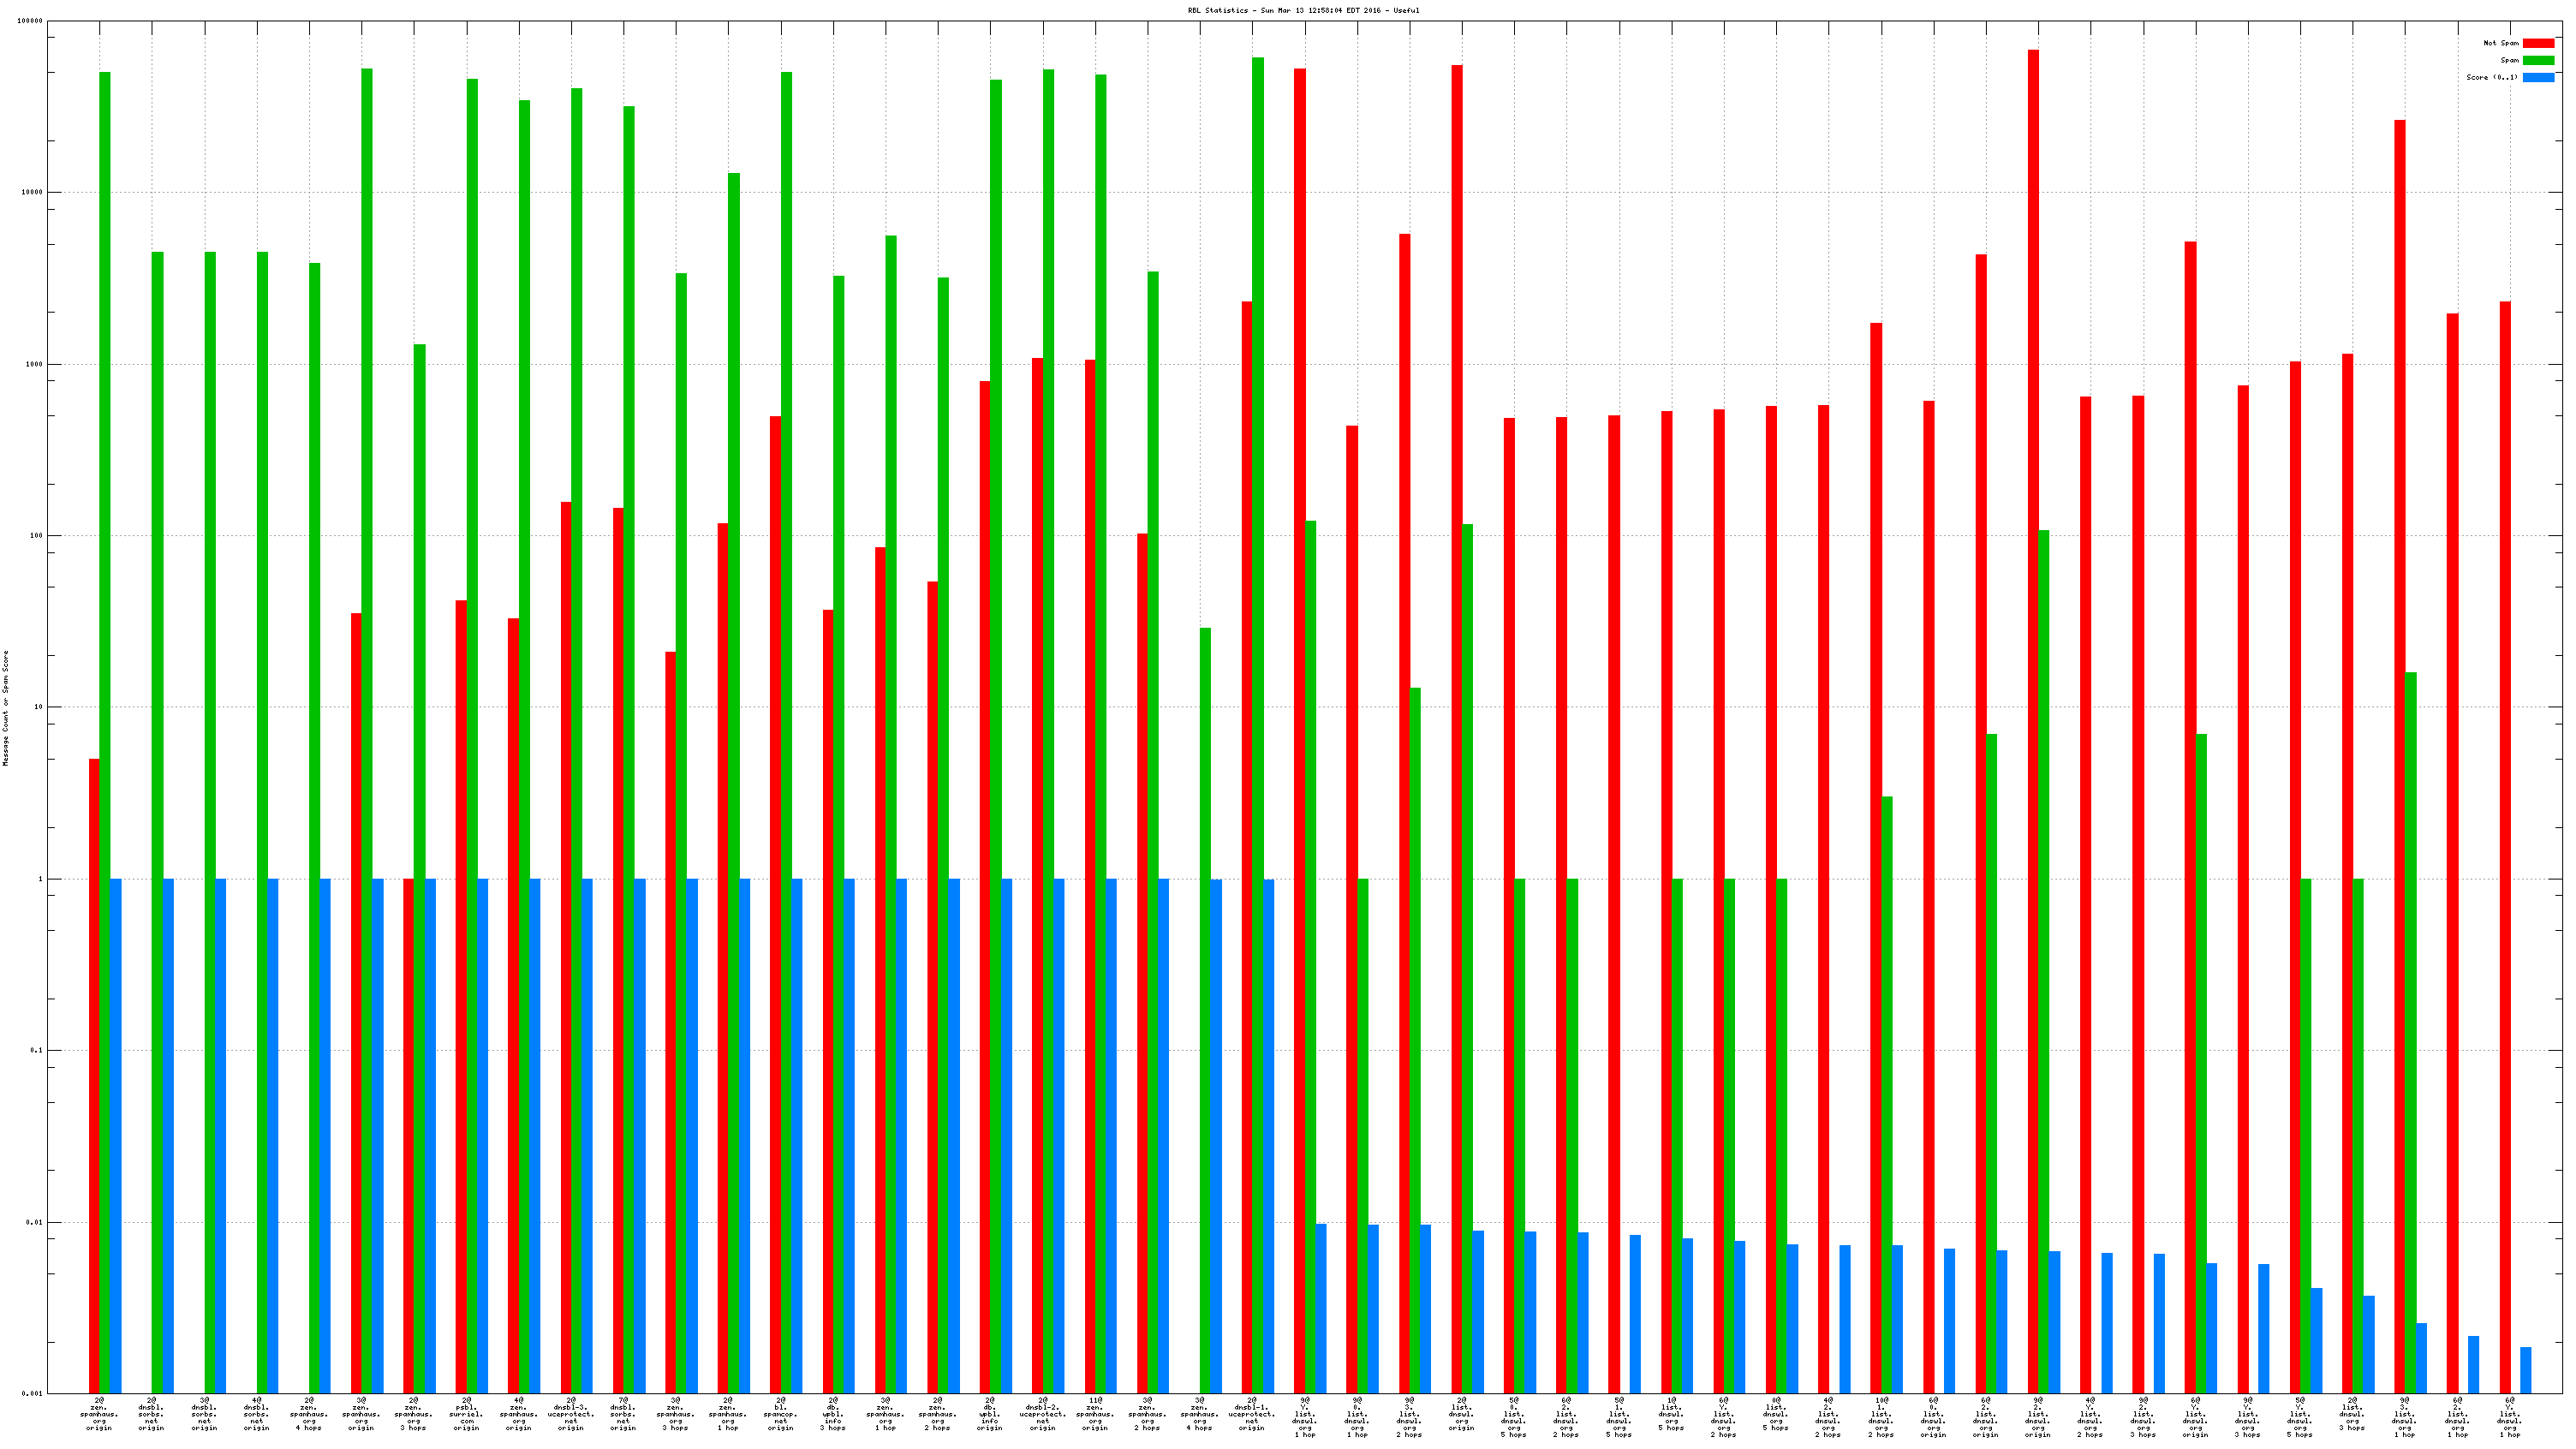Click the db.wpbl.info 3 hops axis label

(x=833, y=1414)
